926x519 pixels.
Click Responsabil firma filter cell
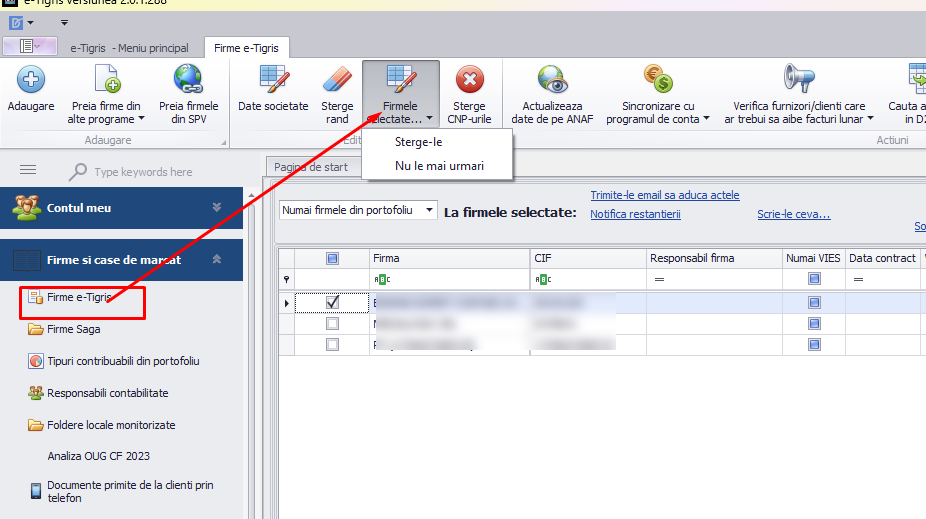pos(715,279)
